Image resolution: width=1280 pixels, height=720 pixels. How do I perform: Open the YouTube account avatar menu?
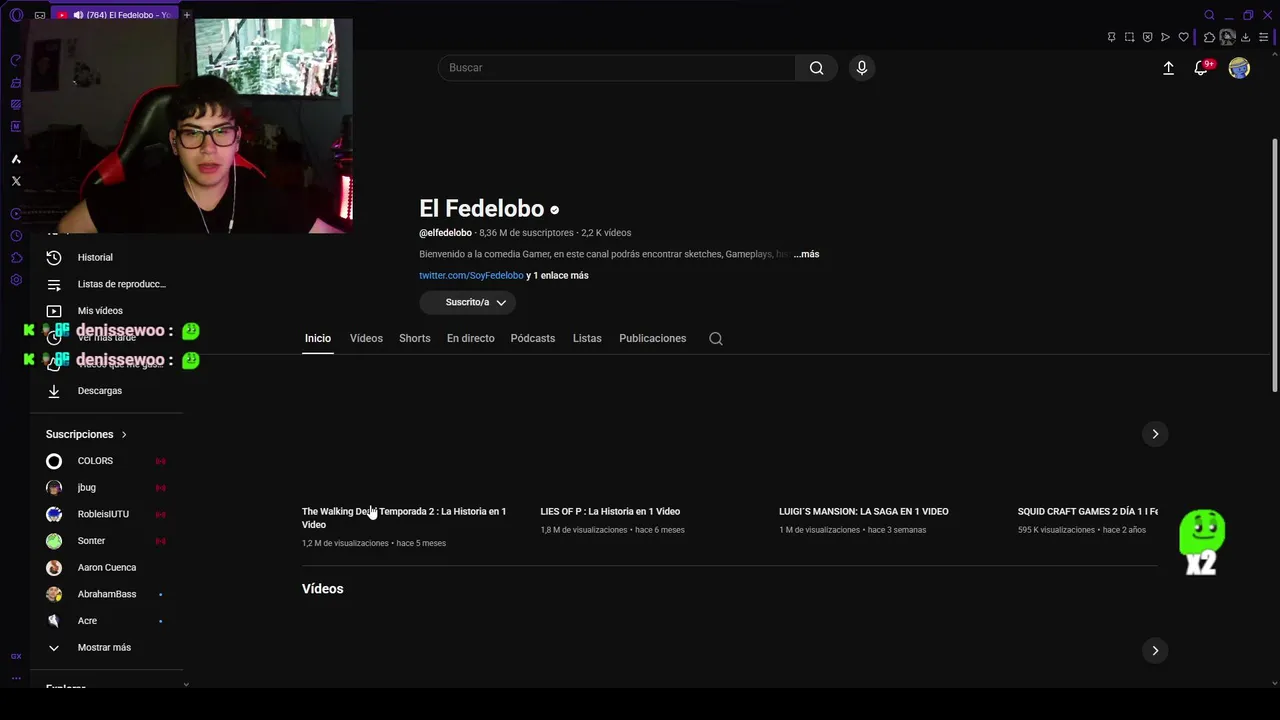[x=1239, y=68]
